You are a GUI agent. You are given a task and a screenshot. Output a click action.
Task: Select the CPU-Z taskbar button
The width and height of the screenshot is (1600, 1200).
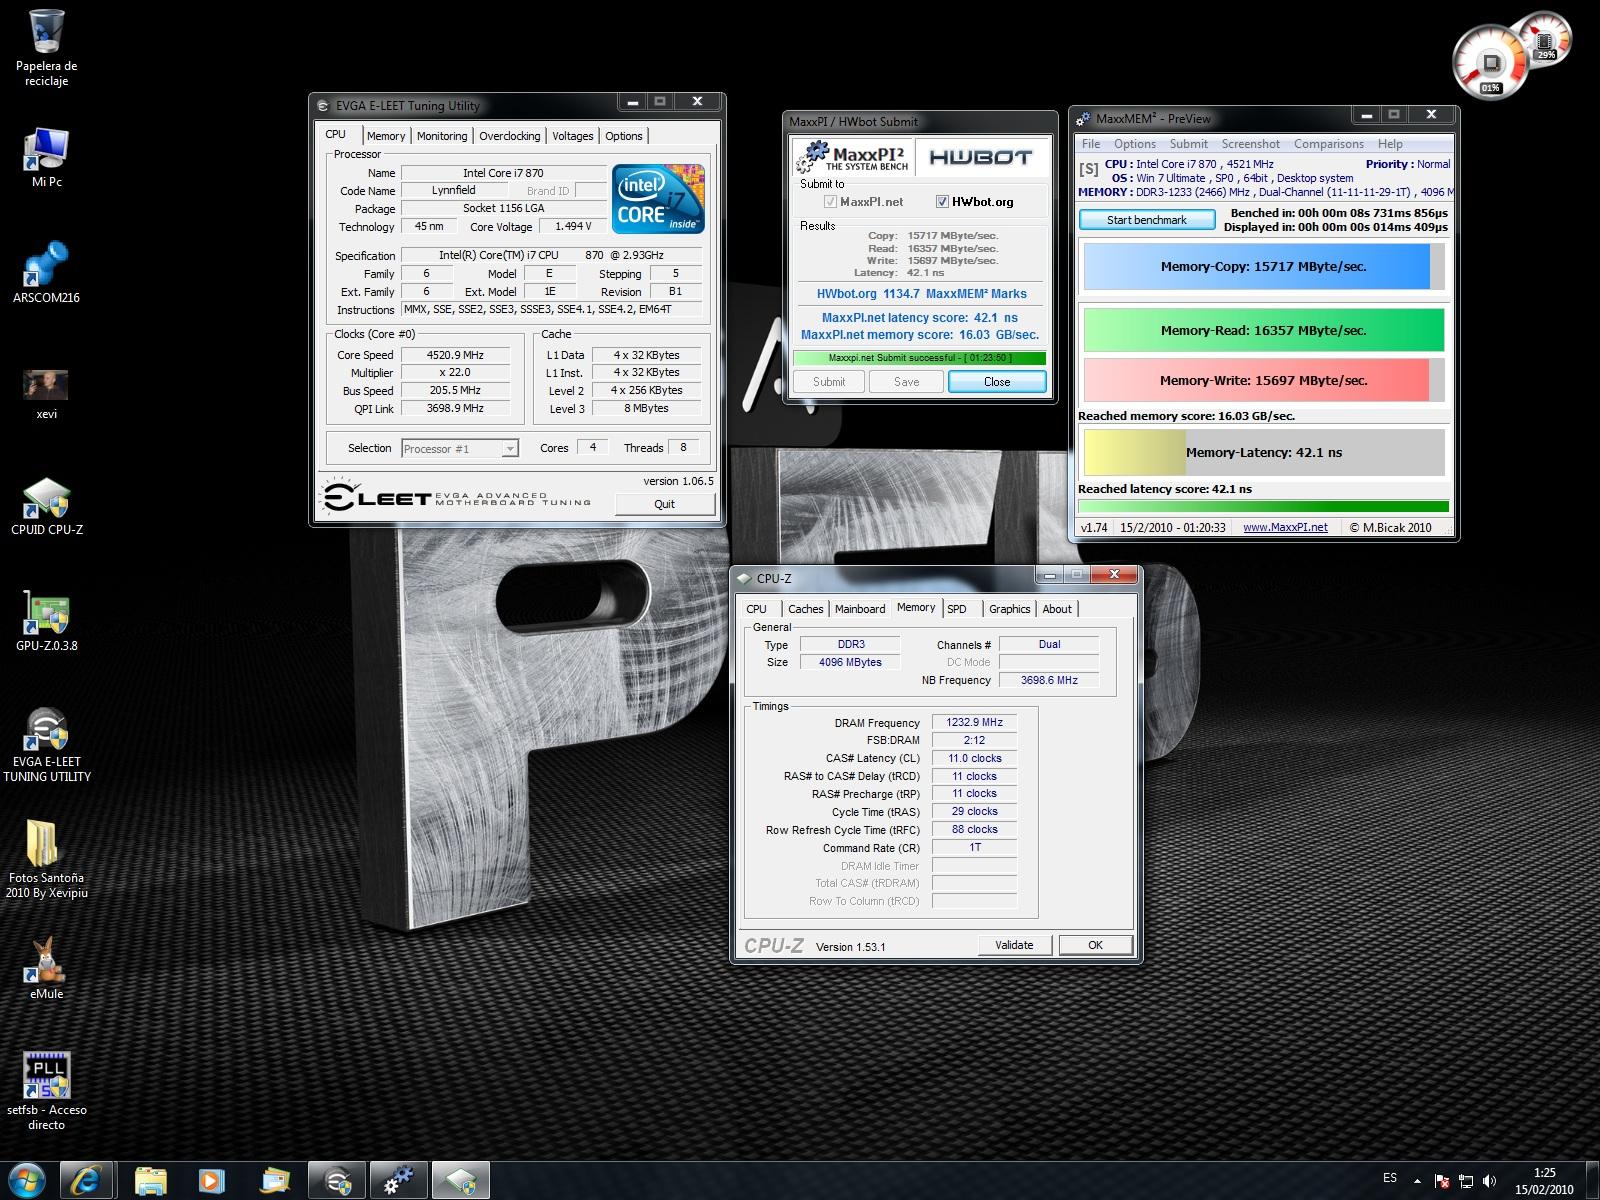click(x=460, y=1180)
